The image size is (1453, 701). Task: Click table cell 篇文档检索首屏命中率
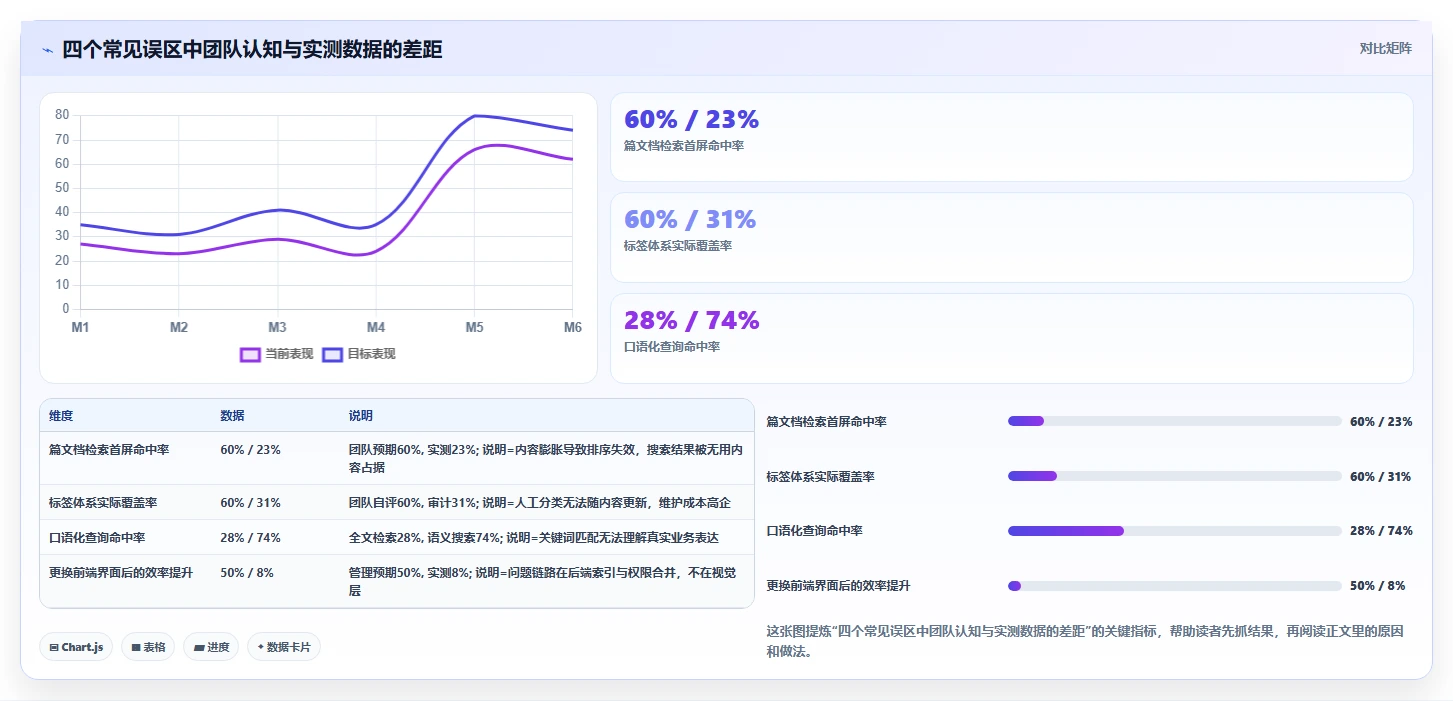[109, 450]
